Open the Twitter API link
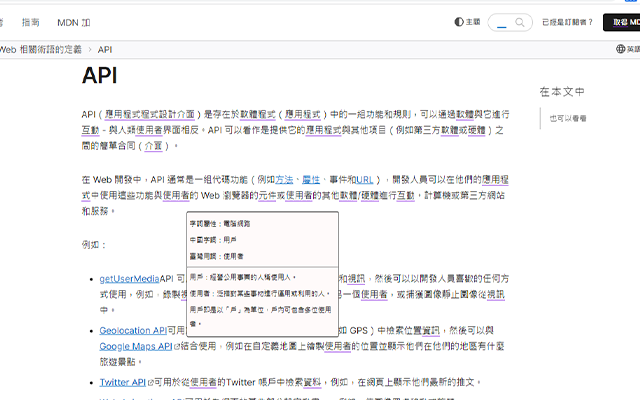 122,382
